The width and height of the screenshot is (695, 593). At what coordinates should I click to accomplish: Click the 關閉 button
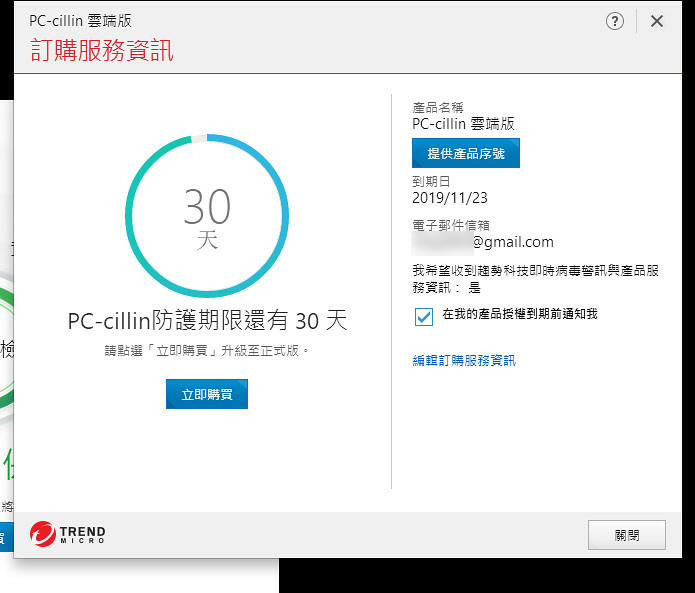[x=627, y=535]
